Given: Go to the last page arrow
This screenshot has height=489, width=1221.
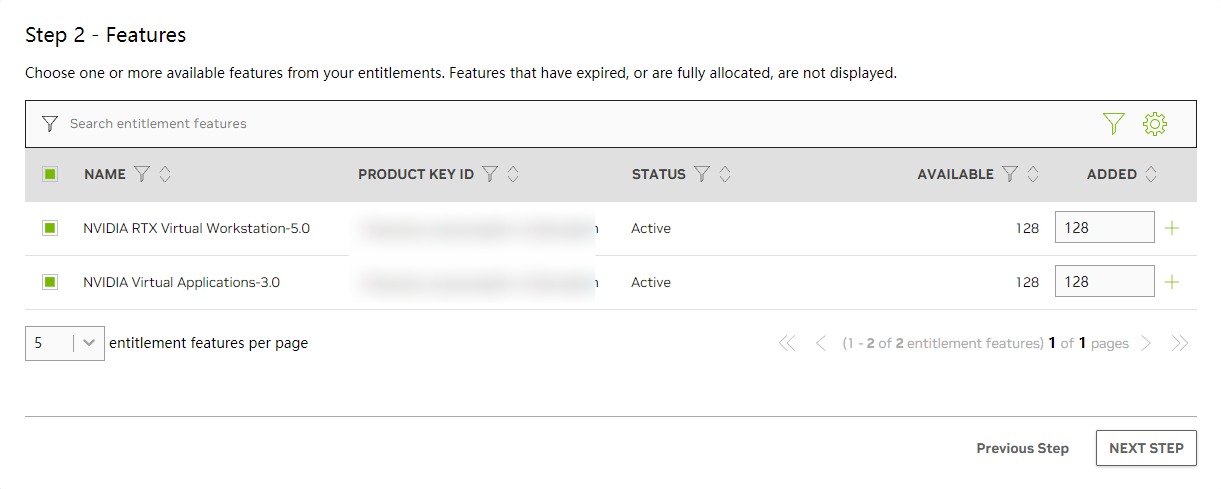Looking at the screenshot, I should coord(1180,343).
